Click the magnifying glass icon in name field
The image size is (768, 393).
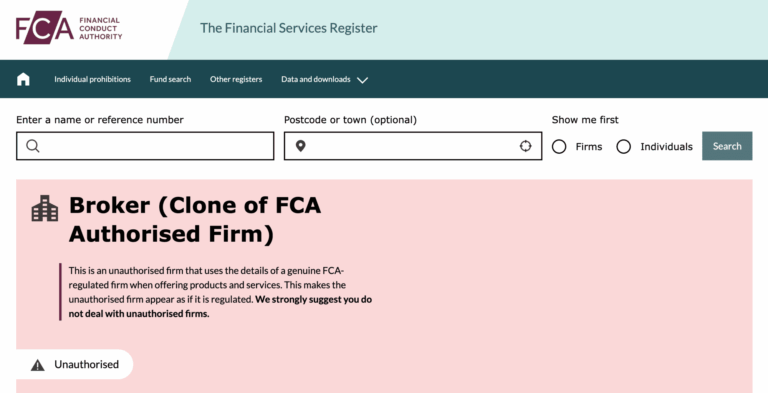click(x=33, y=146)
